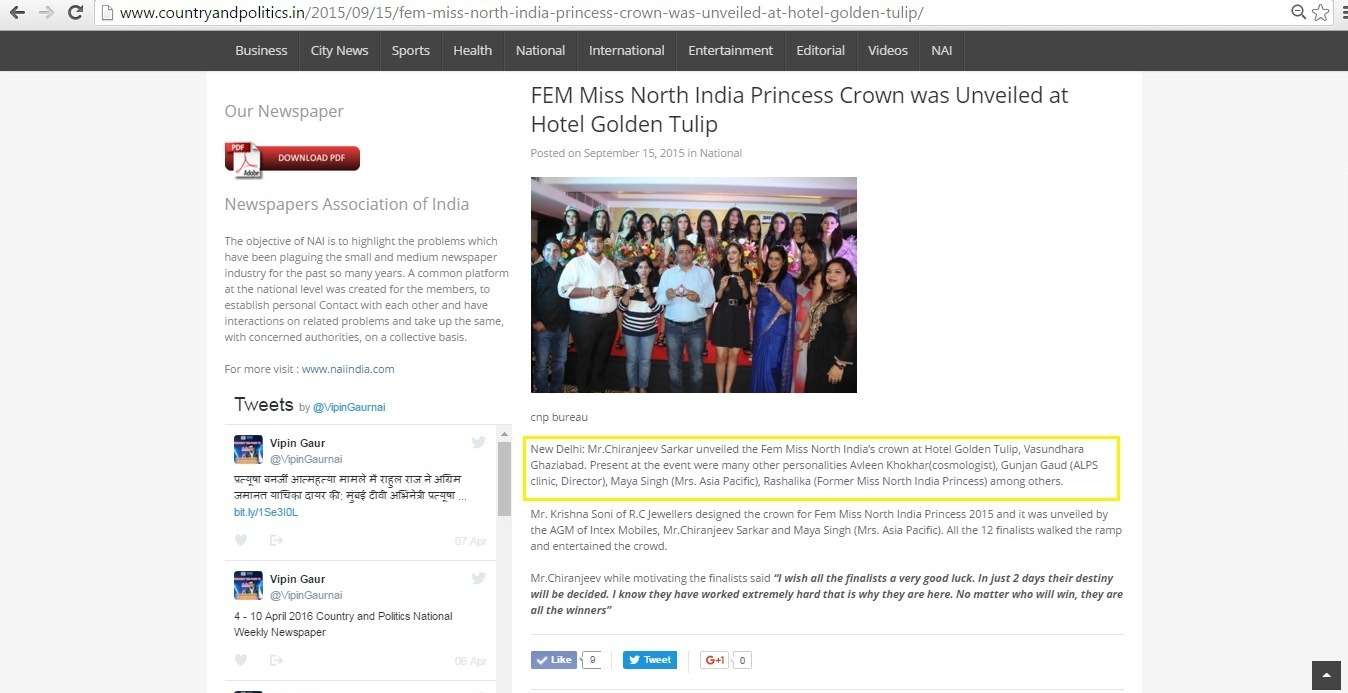
Task: Click the zoom magnifier icon in address bar
Action: point(1299,13)
